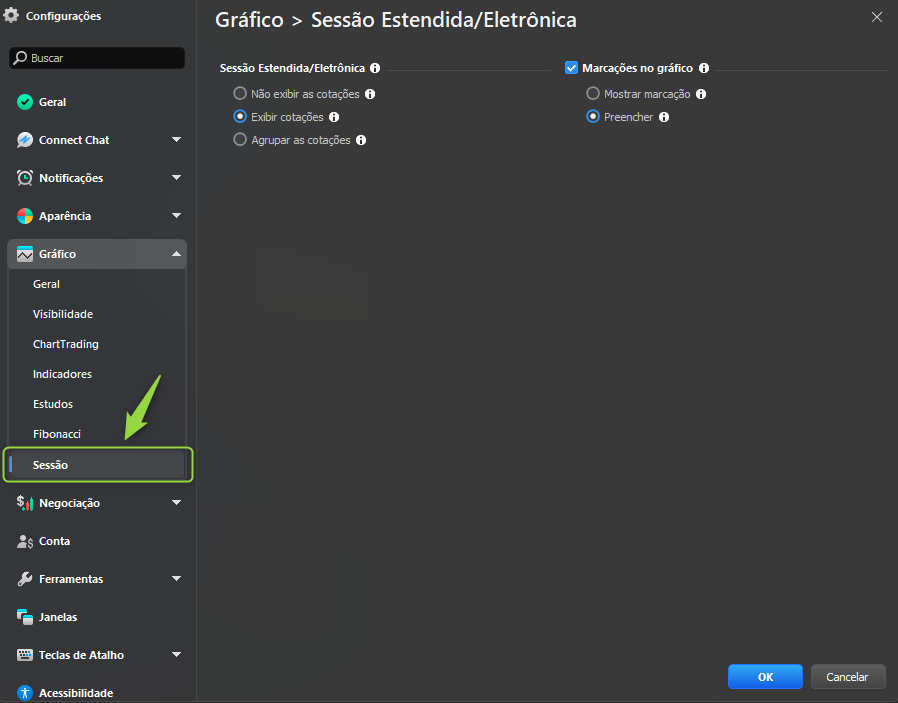Click the search magnifier icon
This screenshot has height=703, width=898.
click(20, 58)
